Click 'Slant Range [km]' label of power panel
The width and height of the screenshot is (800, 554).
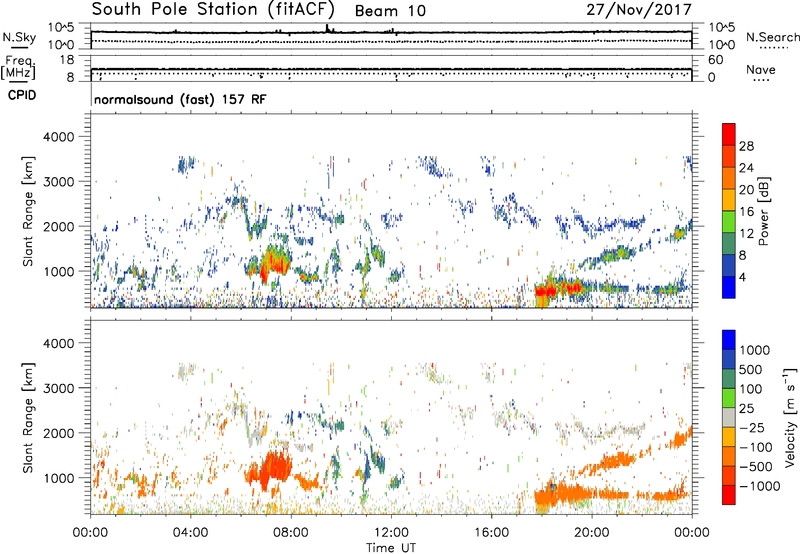click(x=28, y=211)
